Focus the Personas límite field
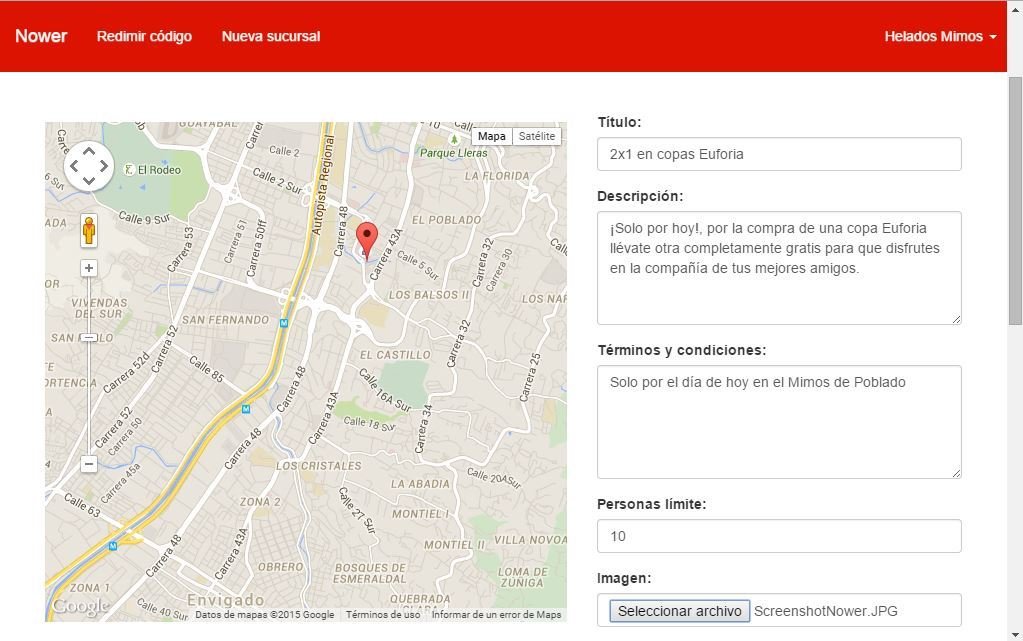Image resolution: width=1023 pixels, height=641 pixels. coord(779,536)
